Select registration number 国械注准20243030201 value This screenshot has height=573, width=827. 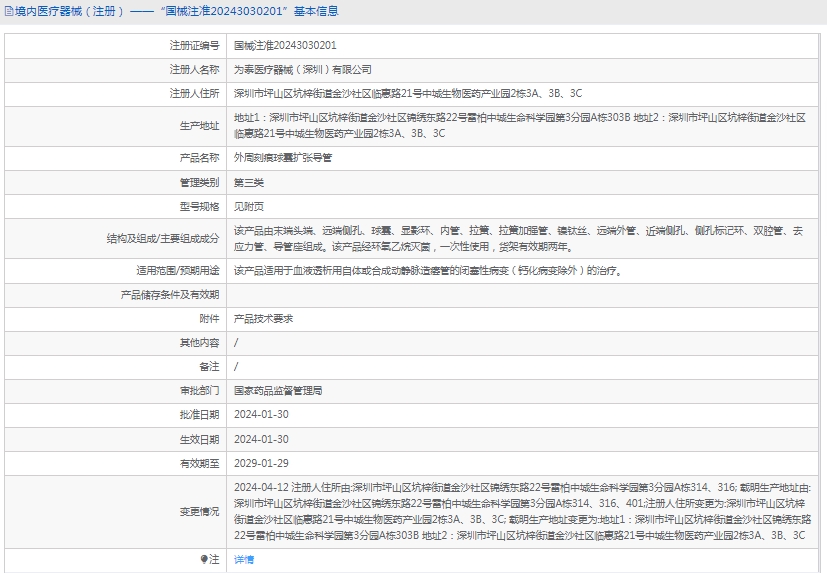tap(285, 46)
